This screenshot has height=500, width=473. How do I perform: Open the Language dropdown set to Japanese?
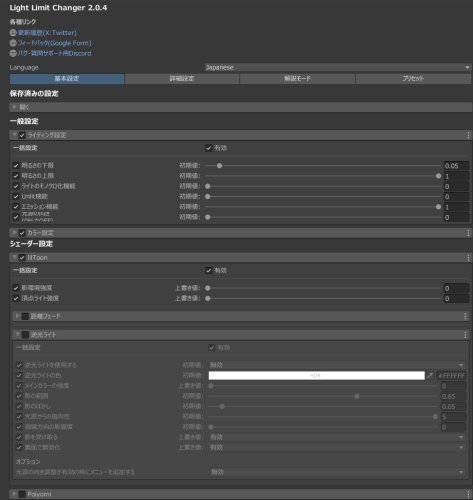338,67
